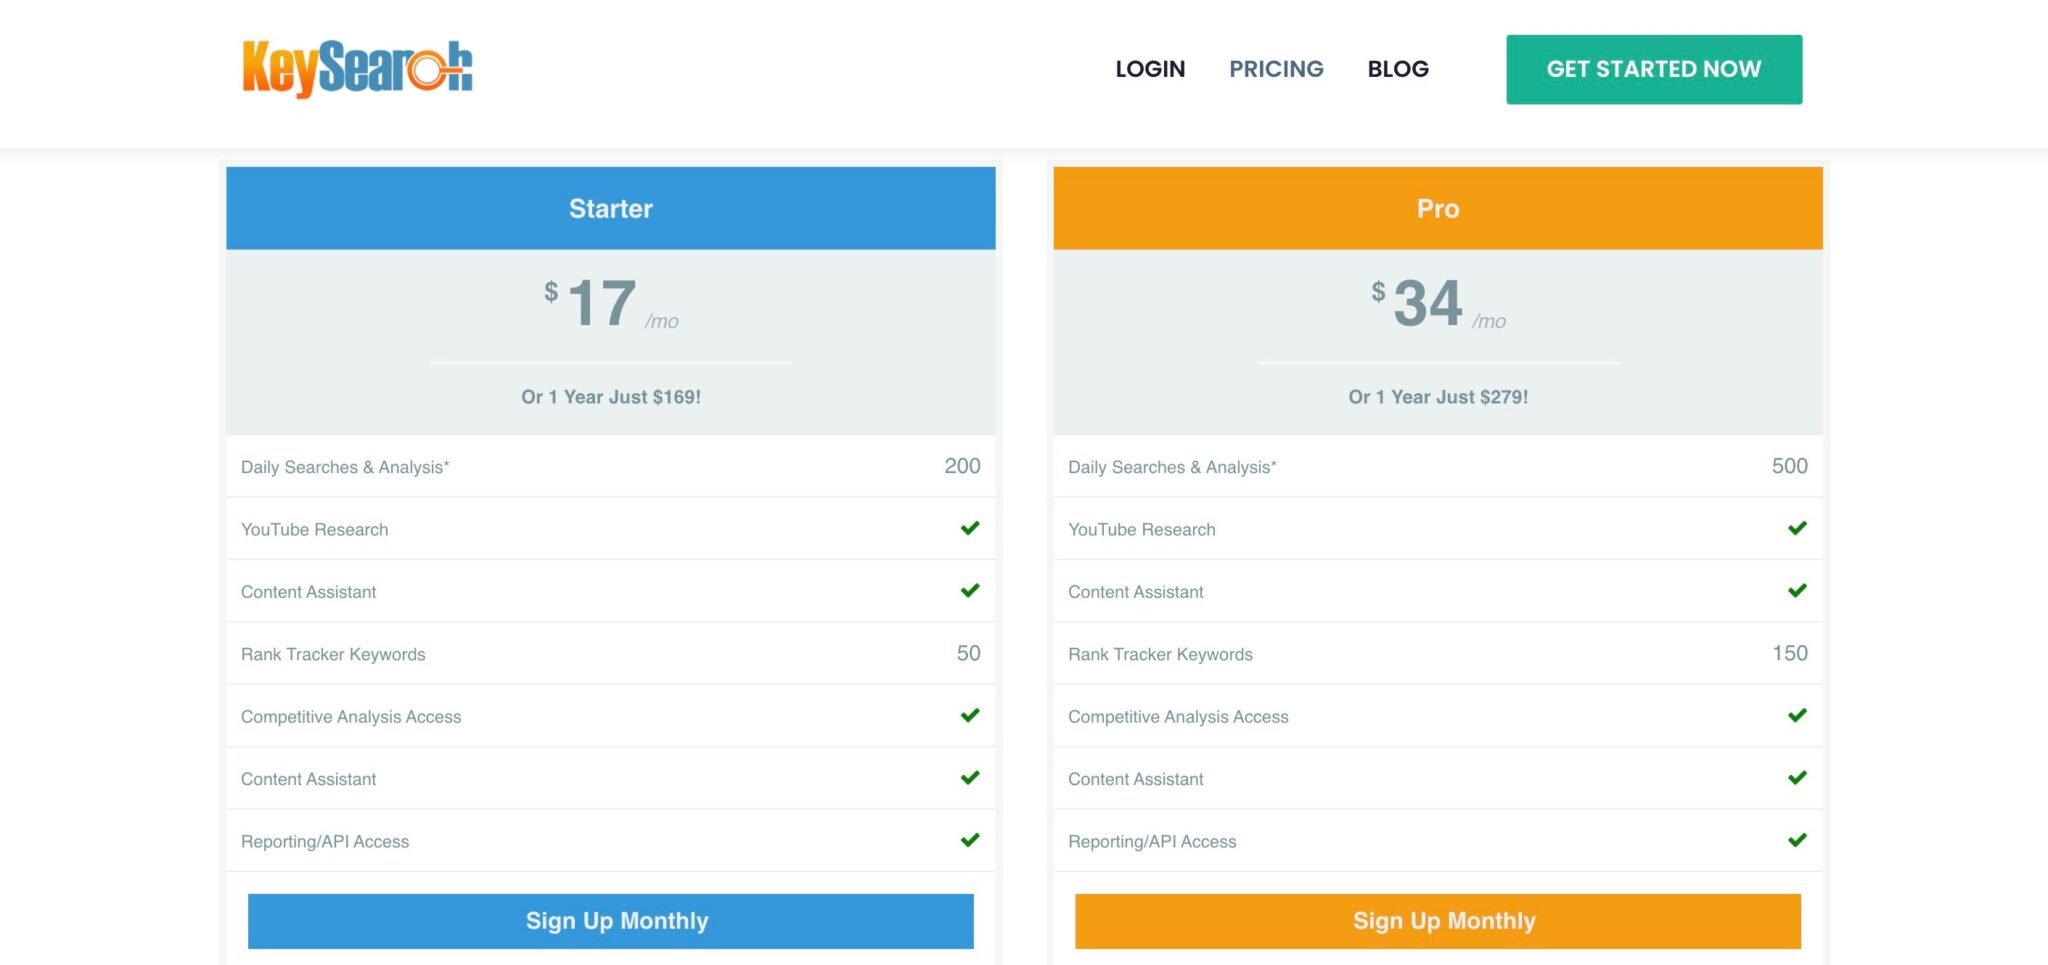Click the Pro $34 /mo price
2048x965 pixels.
(1438, 303)
